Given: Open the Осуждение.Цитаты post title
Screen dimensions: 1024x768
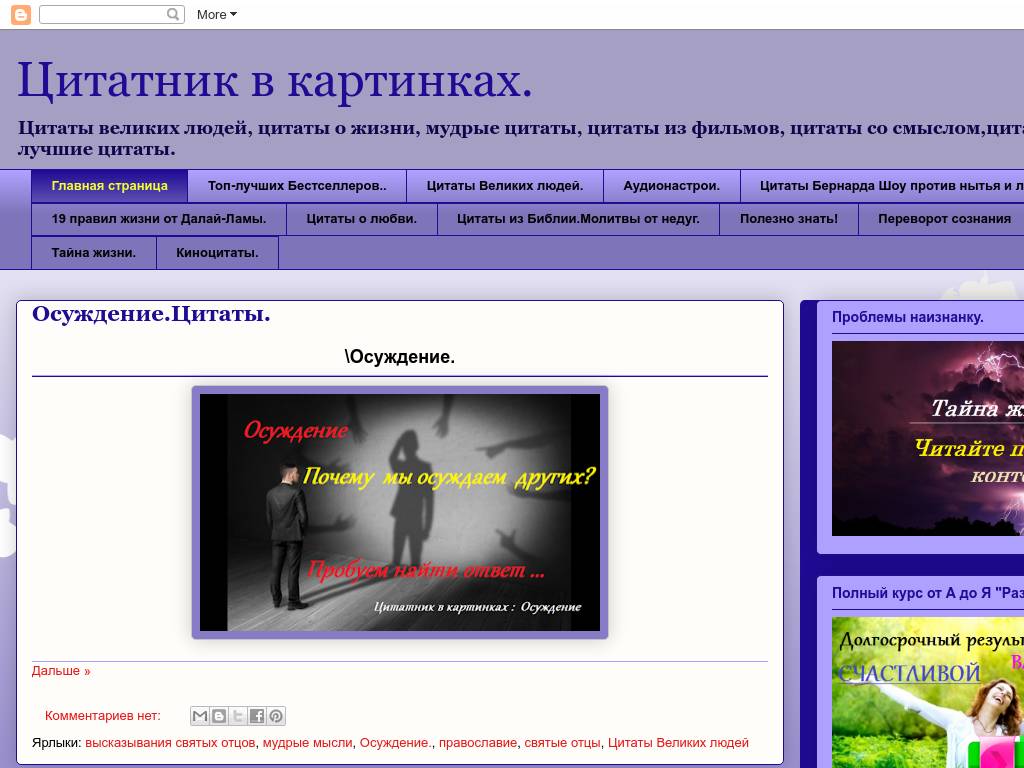Looking at the screenshot, I should (149, 313).
